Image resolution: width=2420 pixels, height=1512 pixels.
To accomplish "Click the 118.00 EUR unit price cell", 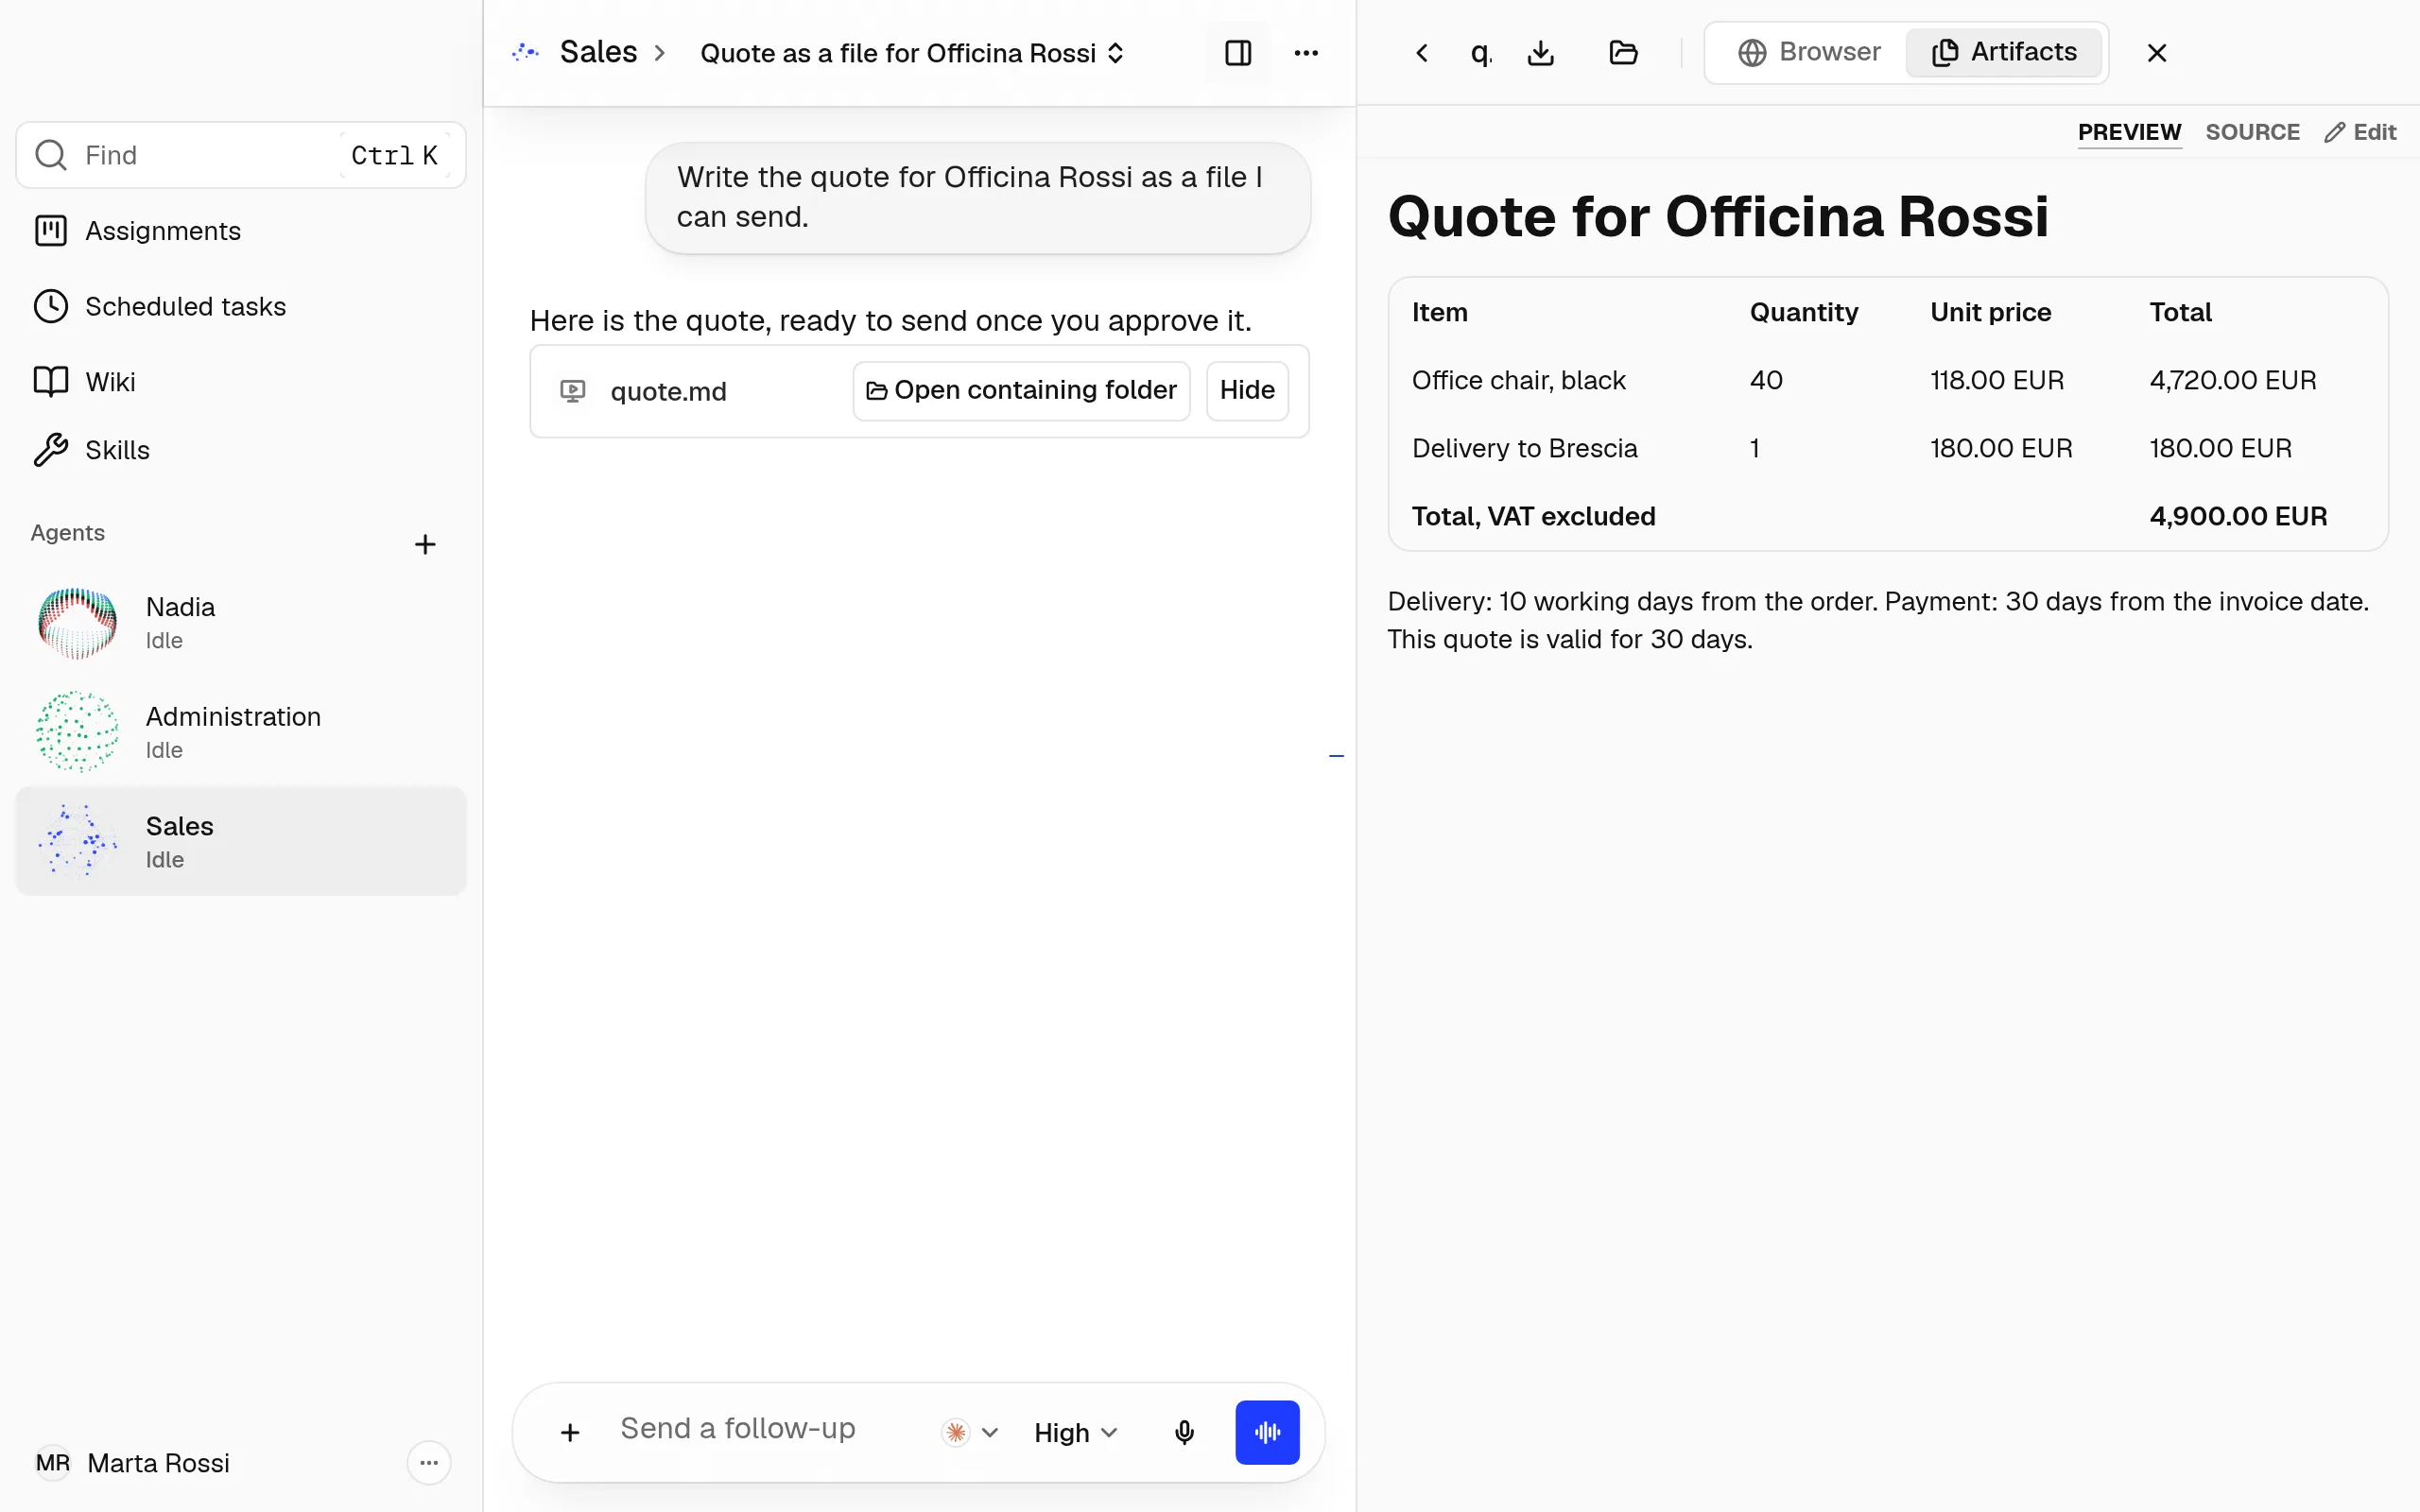I will click(1996, 380).
